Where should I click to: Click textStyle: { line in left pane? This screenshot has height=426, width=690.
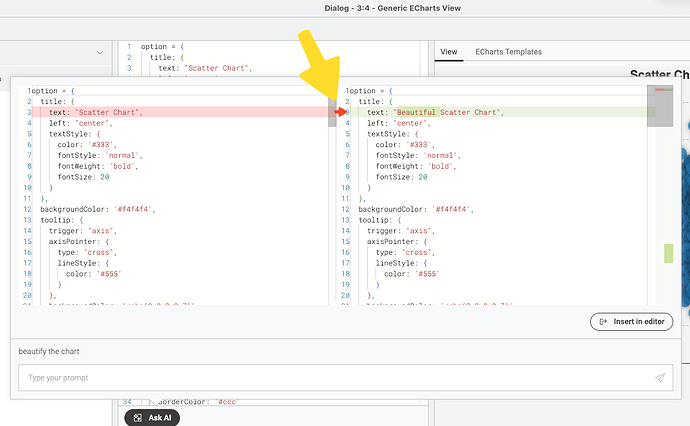pyautogui.click(x=74, y=134)
